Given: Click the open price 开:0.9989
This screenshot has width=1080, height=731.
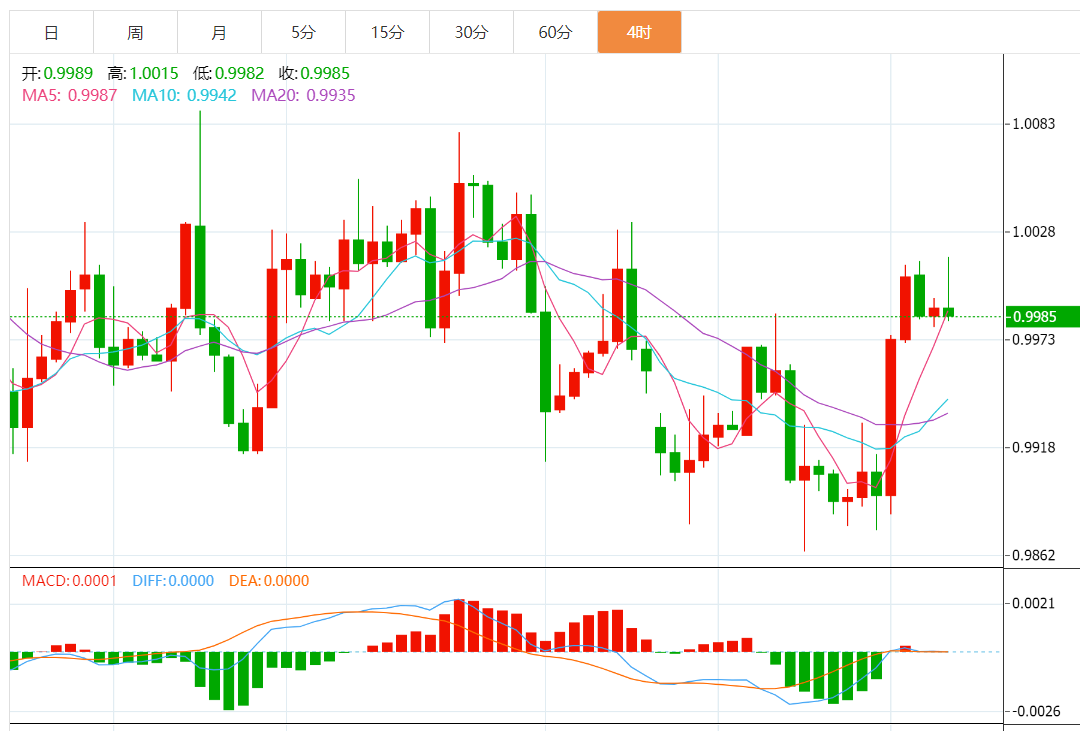Looking at the screenshot, I should [x=57, y=73].
